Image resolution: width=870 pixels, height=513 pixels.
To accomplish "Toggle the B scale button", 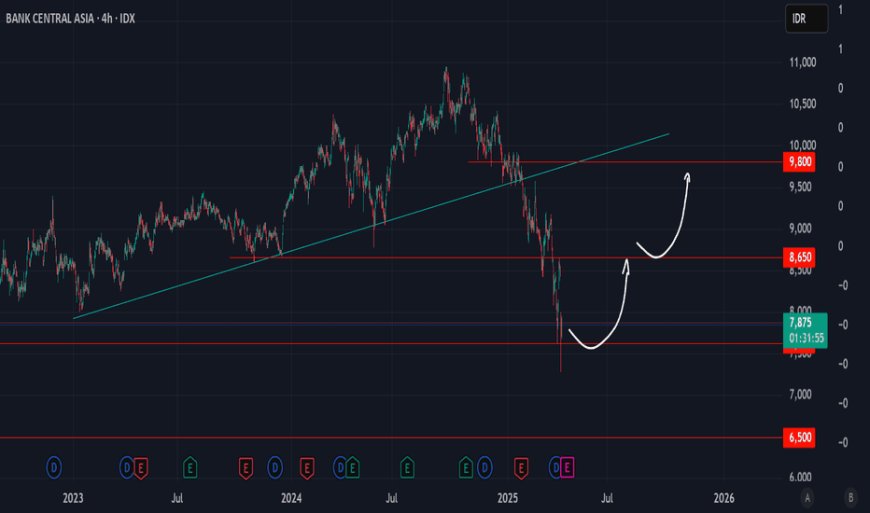I will (850, 497).
